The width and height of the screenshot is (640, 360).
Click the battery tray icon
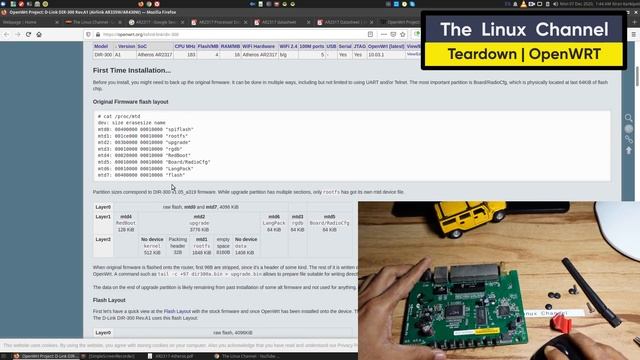(x=548, y=4)
